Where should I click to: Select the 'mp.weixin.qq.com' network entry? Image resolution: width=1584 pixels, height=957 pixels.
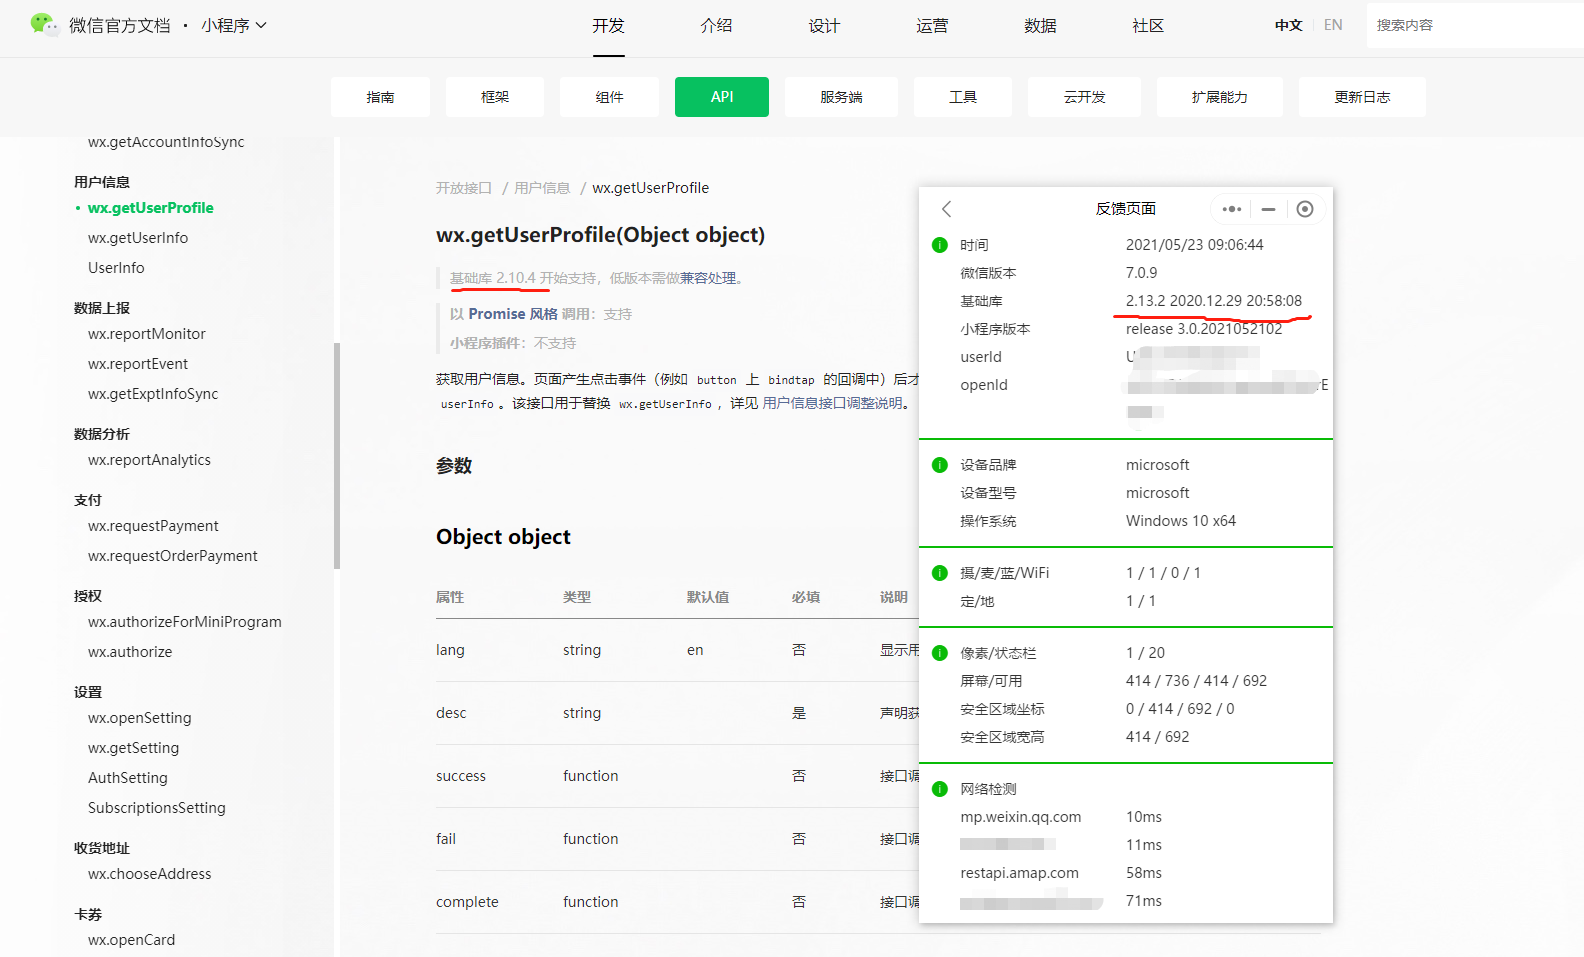click(1020, 817)
